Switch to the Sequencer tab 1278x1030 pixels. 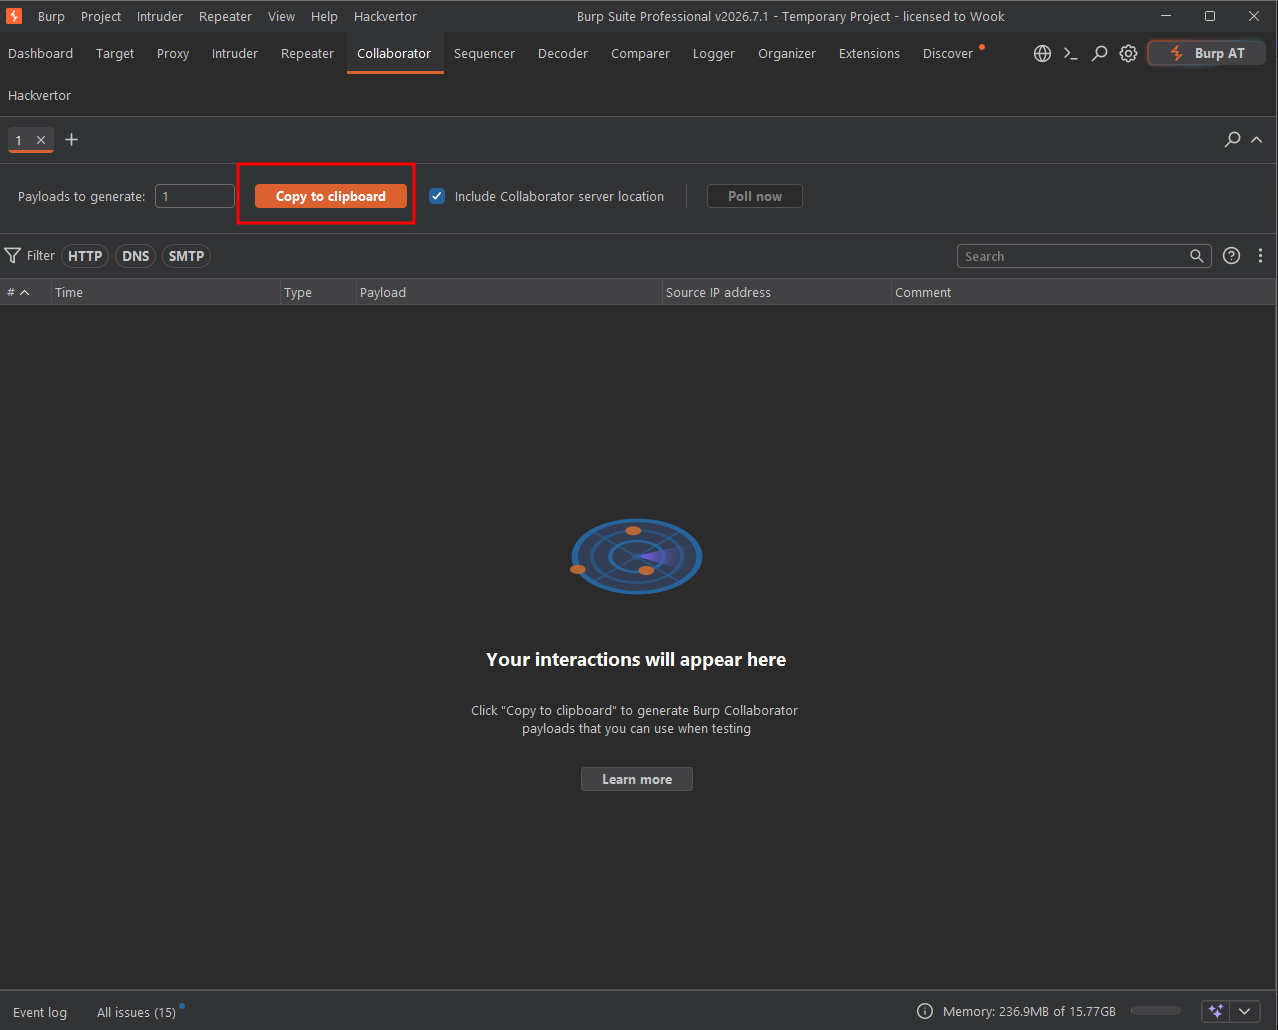pos(484,54)
